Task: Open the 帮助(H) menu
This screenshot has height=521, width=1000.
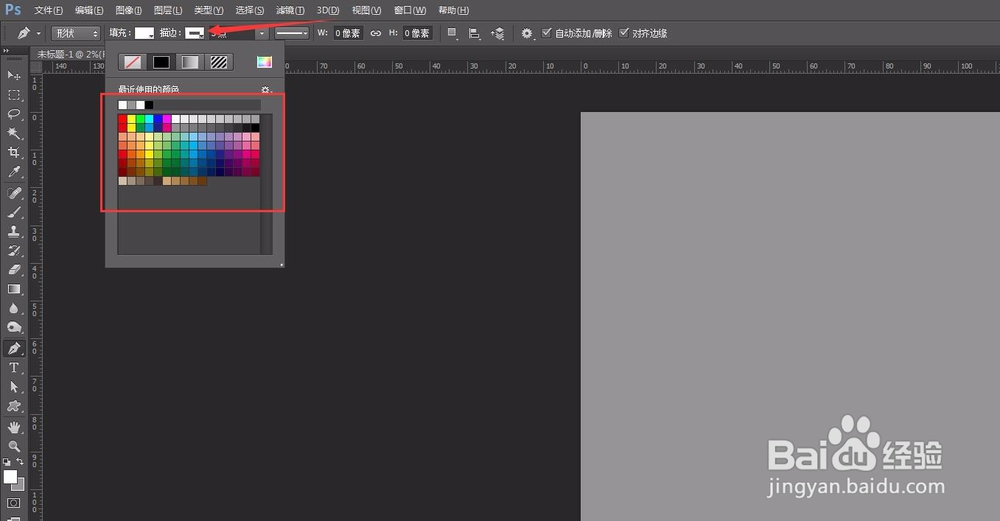Action: pos(453,10)
